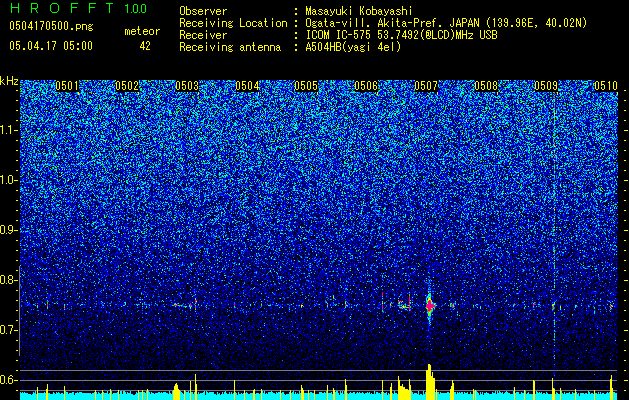Click the timestamp 05.04.17 05:00
This screenshot has height=400, width=629.
[51, 46]
